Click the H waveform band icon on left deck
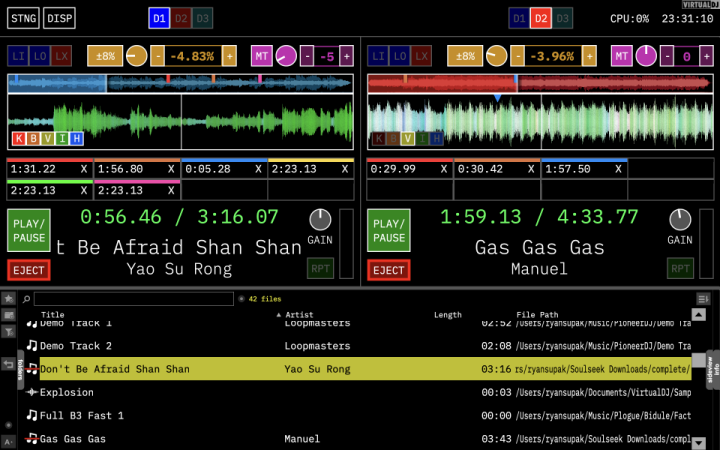The image size is (720, 450). coord(76,138)
